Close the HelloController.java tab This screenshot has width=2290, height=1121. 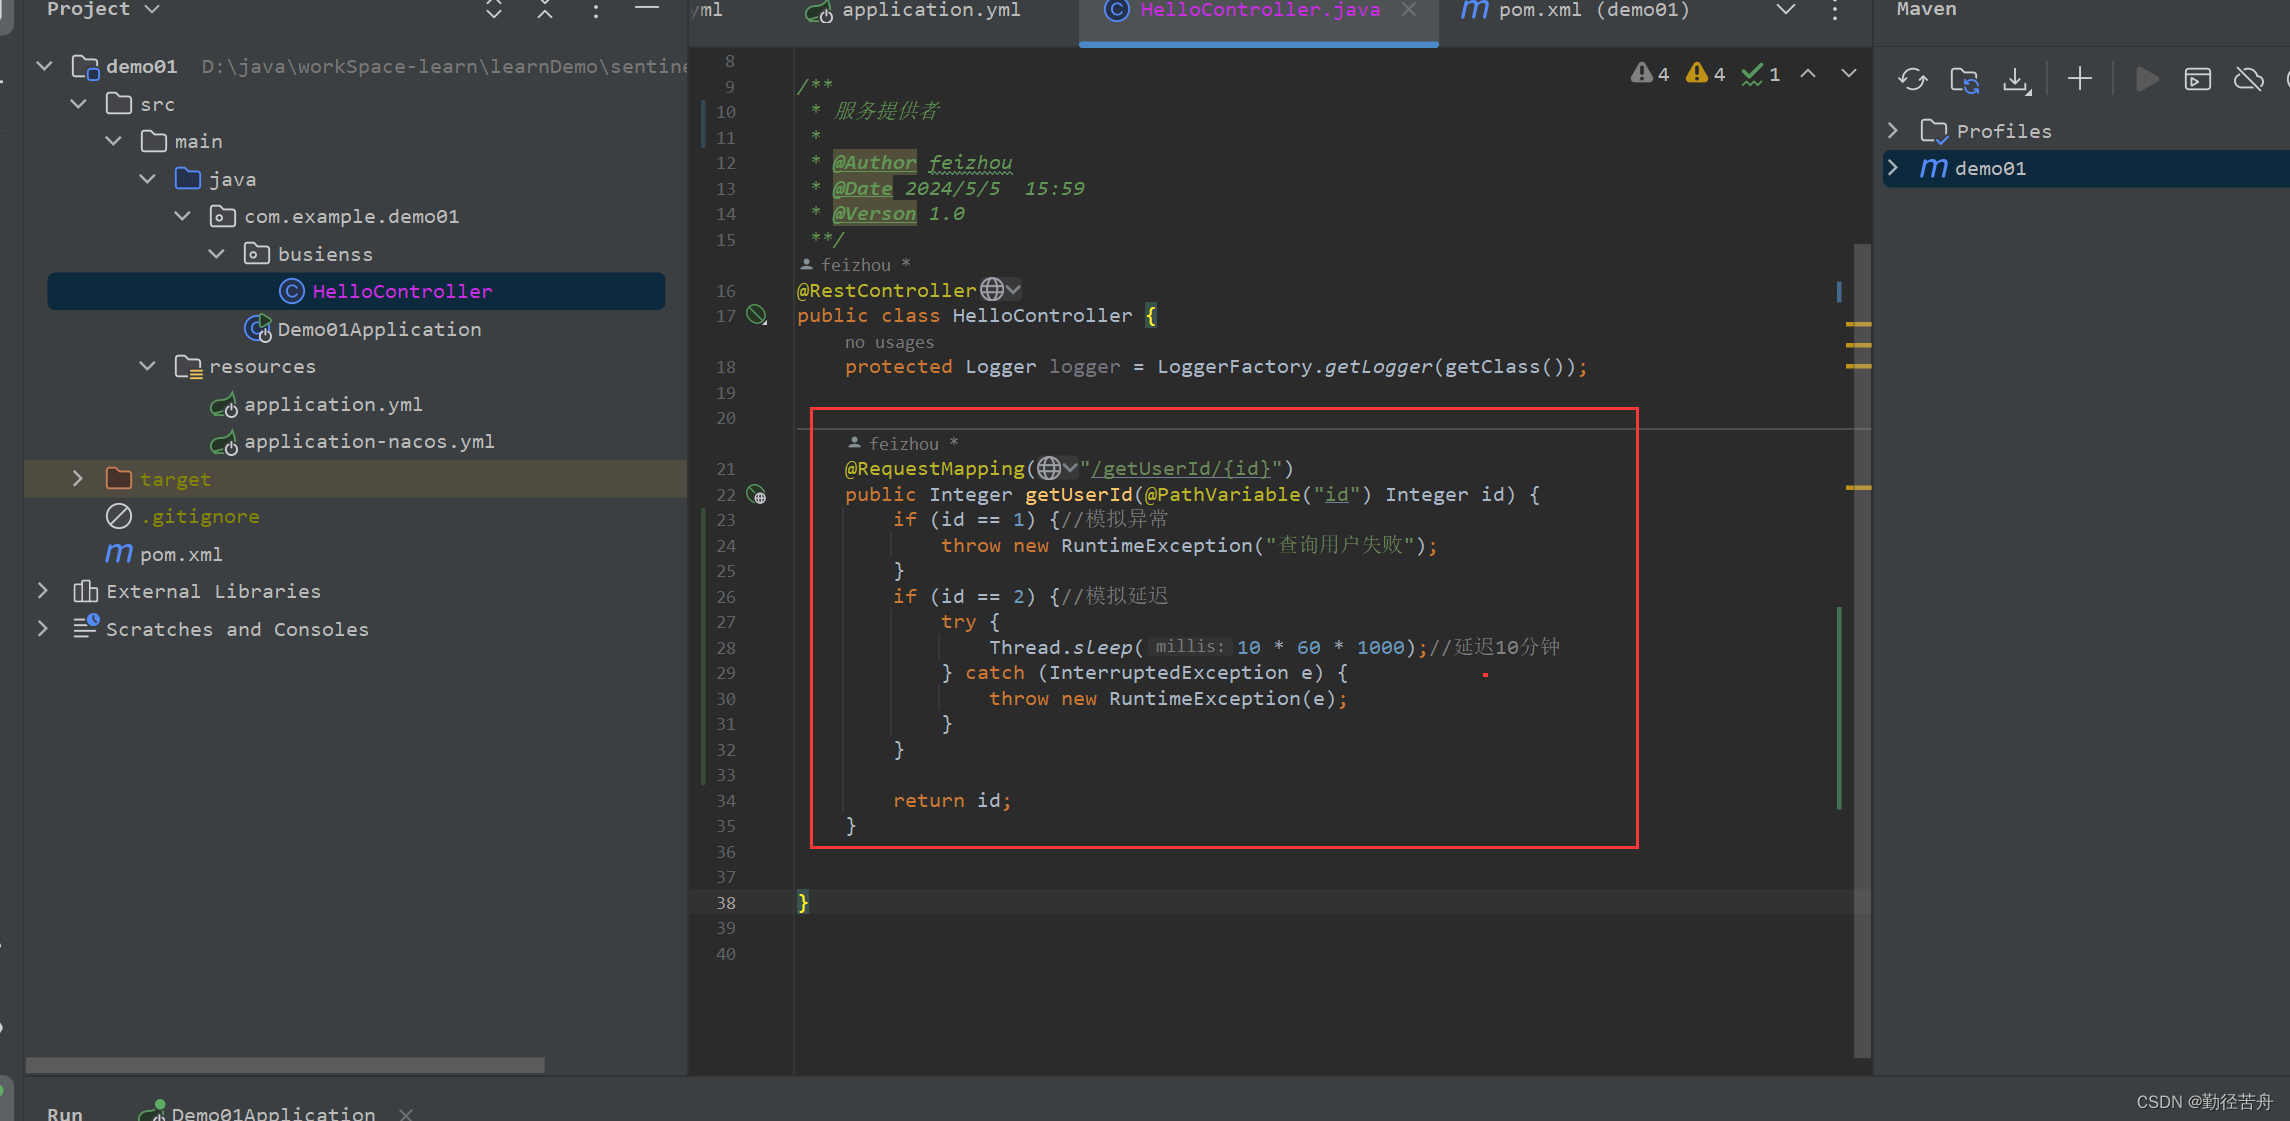coord(1409,10)
